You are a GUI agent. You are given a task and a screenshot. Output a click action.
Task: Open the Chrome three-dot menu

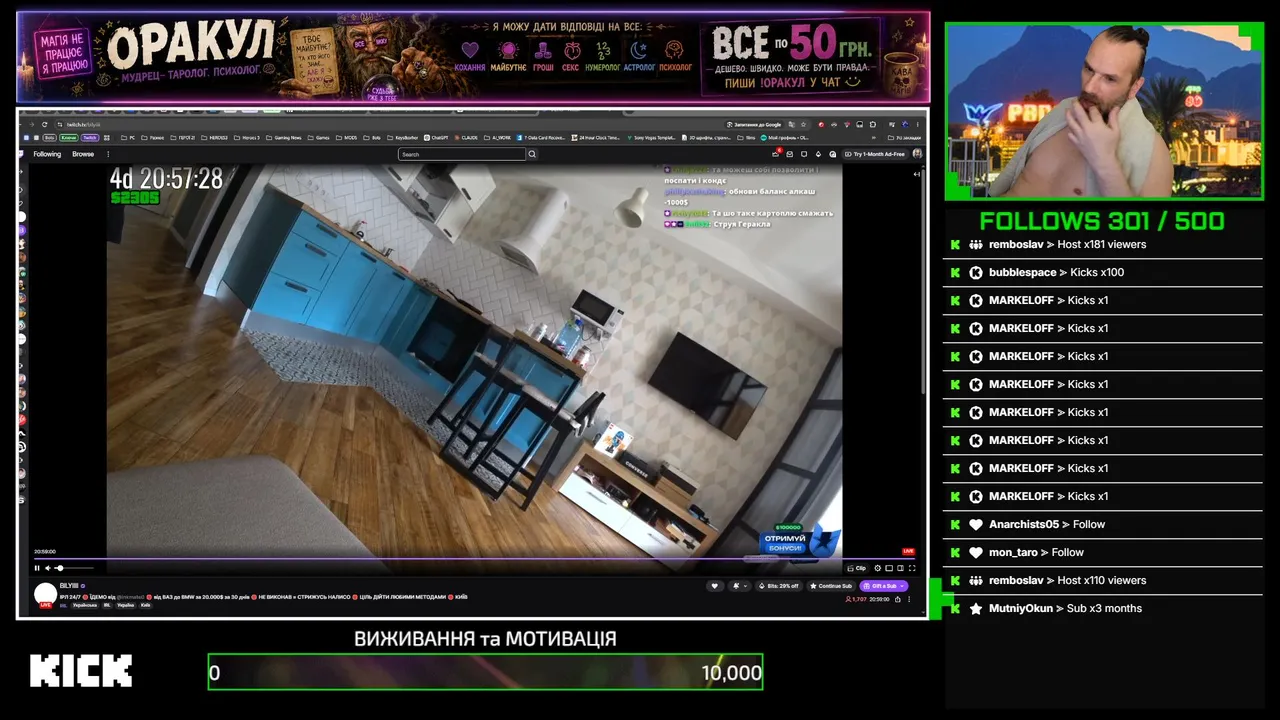point(918,124)
